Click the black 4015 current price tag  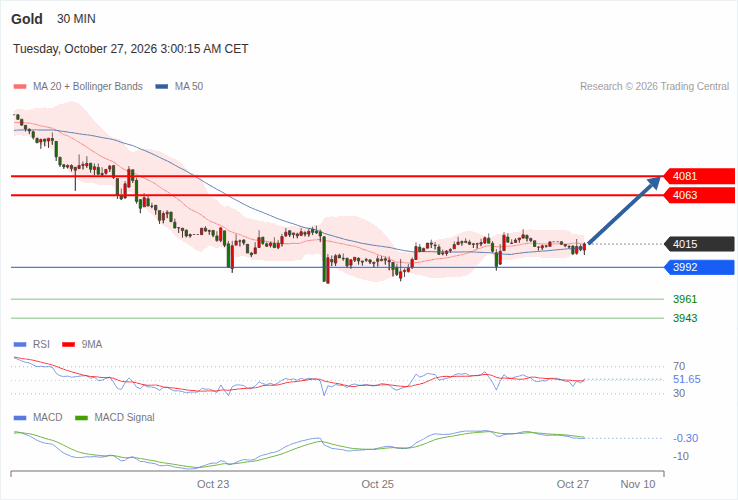699,244
